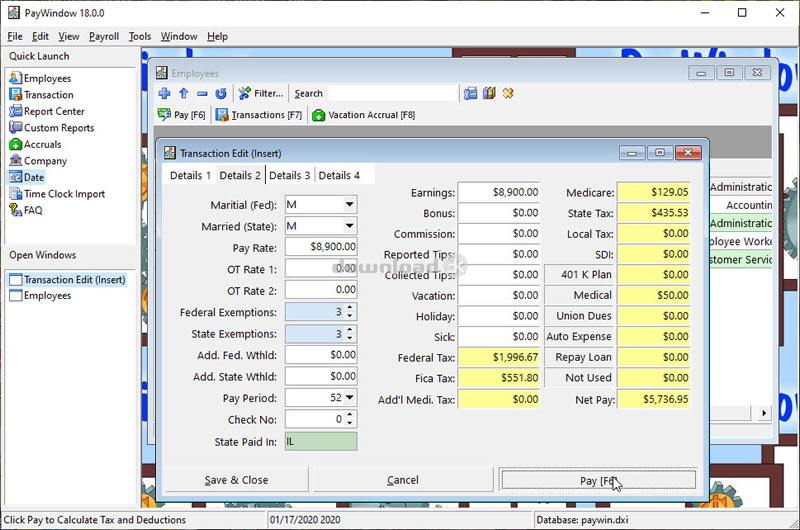Click the books icon in Employees toolbar
This screenshot has height=530, width=800.
489,93
